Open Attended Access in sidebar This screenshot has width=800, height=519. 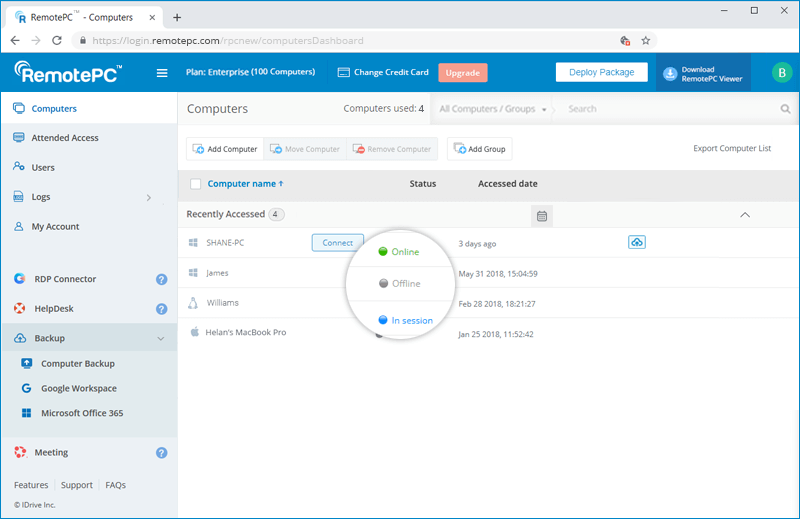(64, 138)
